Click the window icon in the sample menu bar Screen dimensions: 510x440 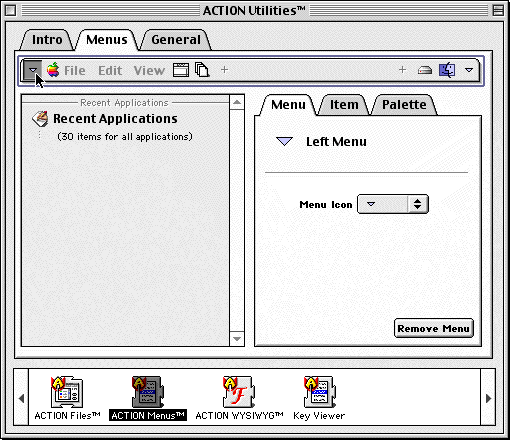[181, 70]
